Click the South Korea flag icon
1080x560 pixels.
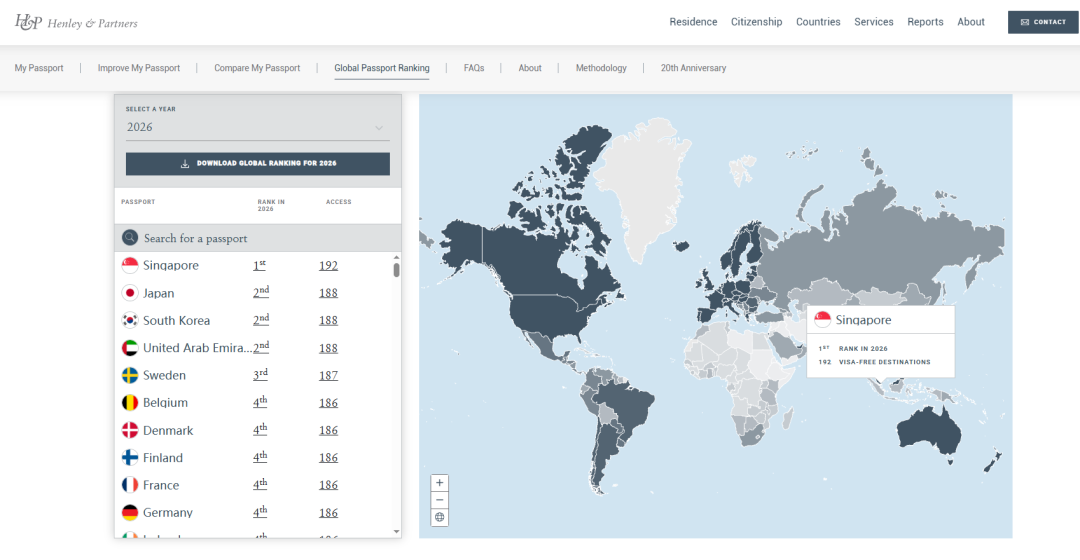(x=129, y=320)
